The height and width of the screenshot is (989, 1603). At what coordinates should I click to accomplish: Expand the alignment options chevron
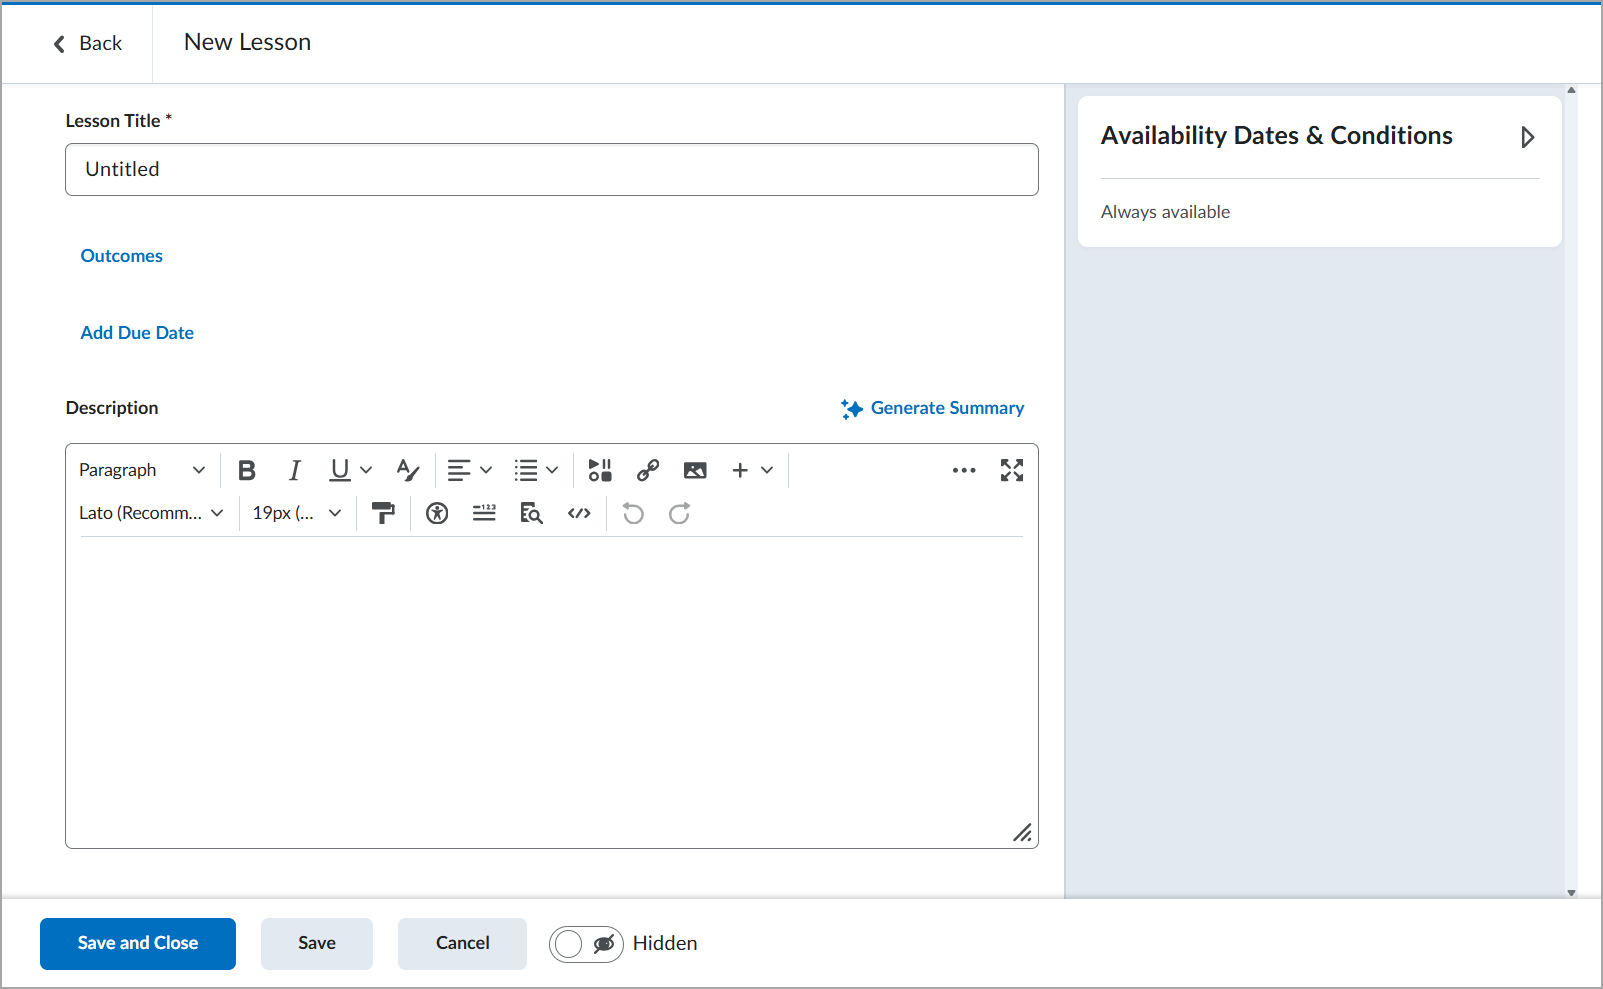(x=486, y=470)
